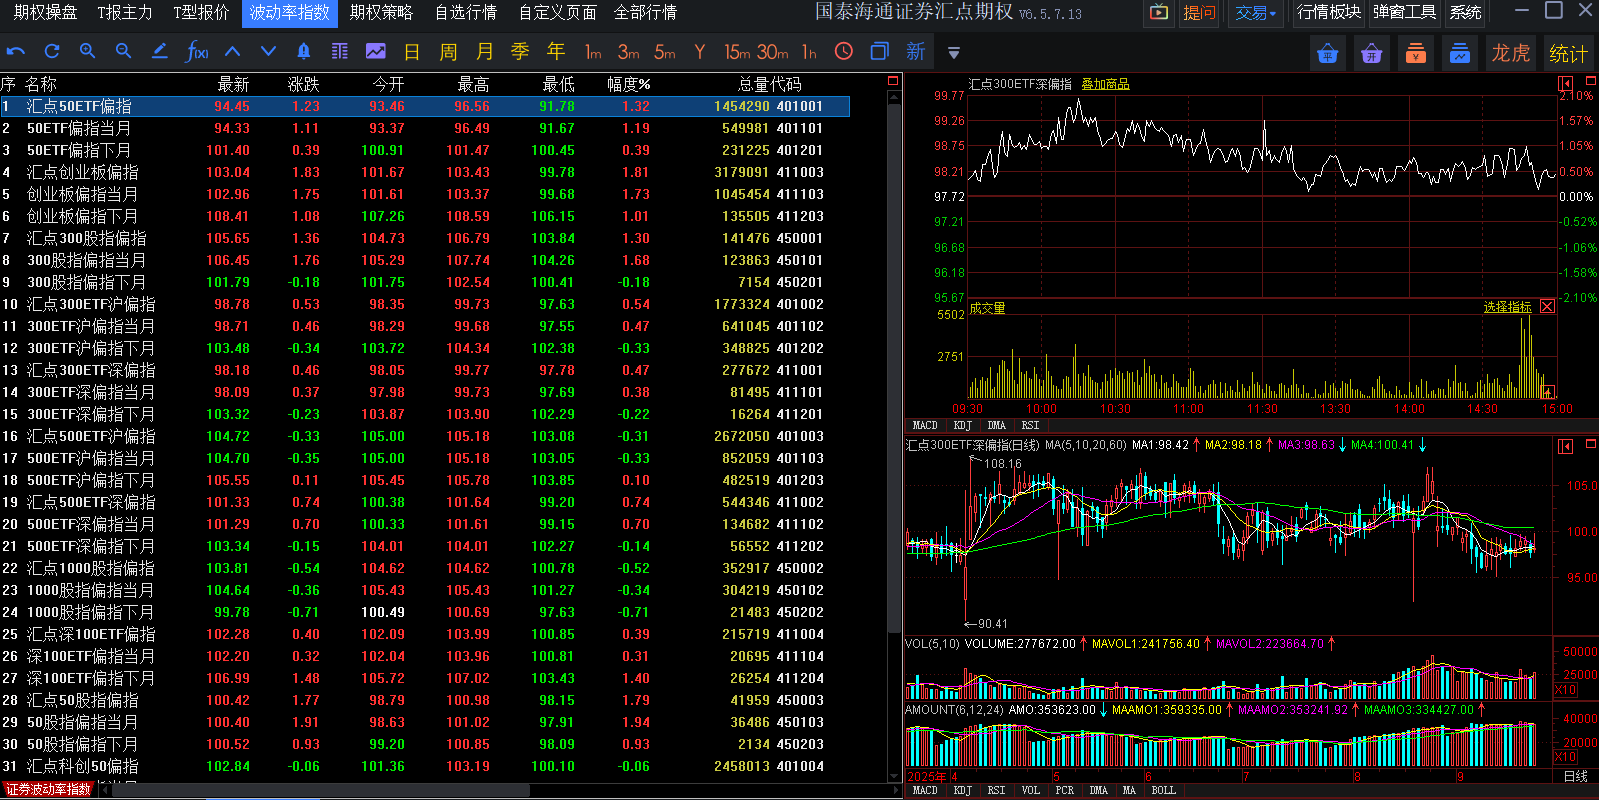Open the purple chart image icon
1599x800 pixels.
click(x=376, y=51)
